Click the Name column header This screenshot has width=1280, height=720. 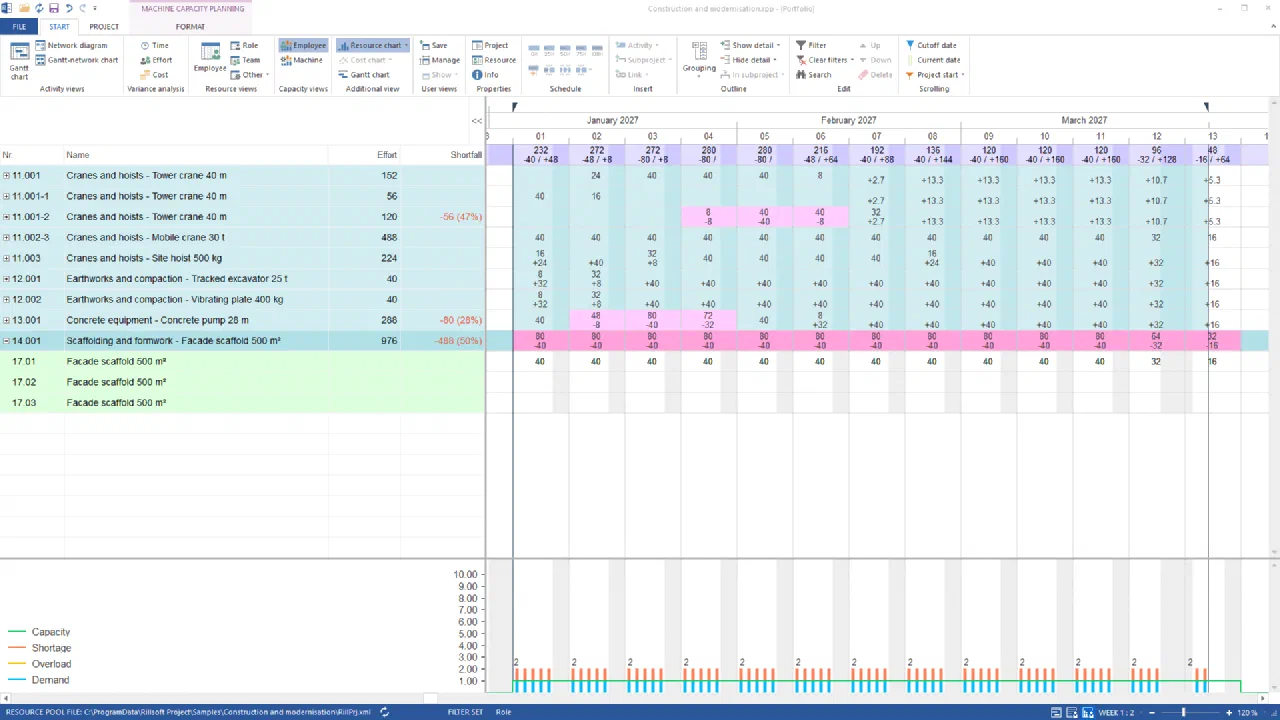(x=78, y=155)
